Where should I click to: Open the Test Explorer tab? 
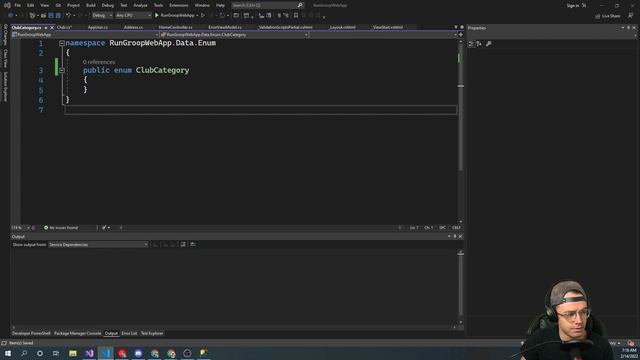(152, 333)
